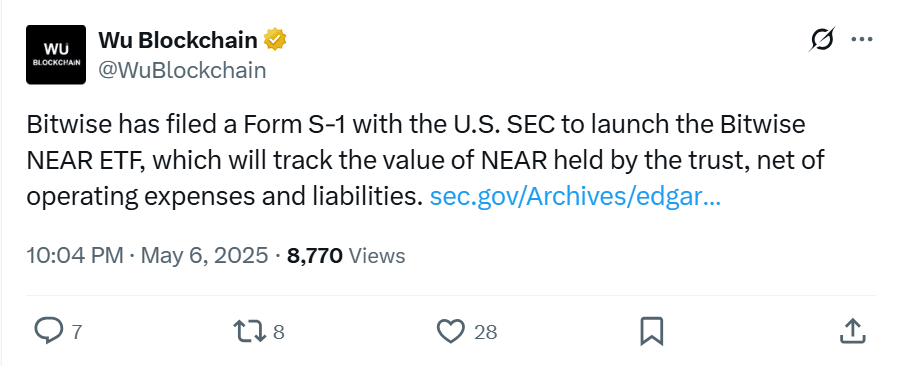Click the like count 28
This screenshot has width=899, height=366.
[486, 332]
